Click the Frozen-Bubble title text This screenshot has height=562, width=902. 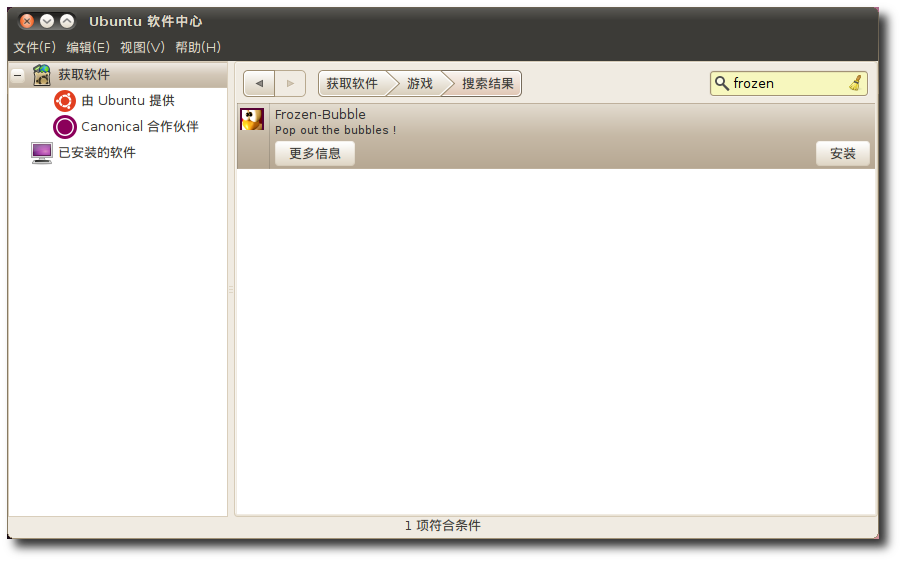point(320,114)
